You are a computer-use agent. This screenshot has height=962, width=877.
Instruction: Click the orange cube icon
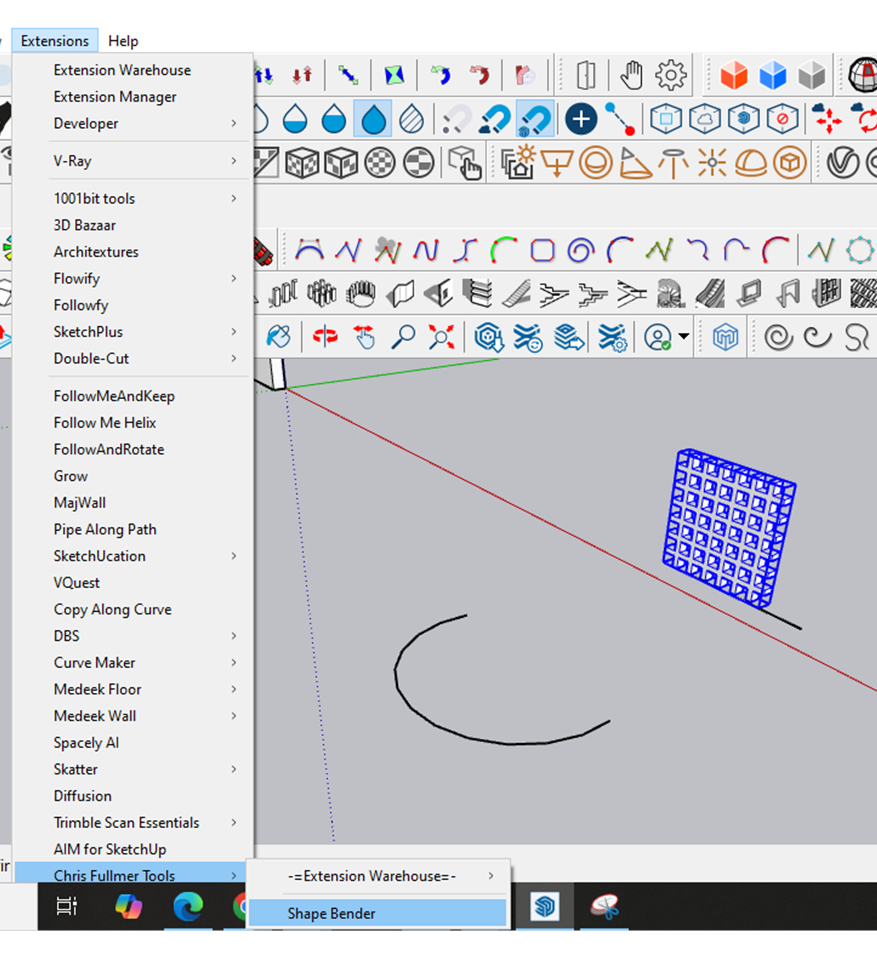[733, 75]
